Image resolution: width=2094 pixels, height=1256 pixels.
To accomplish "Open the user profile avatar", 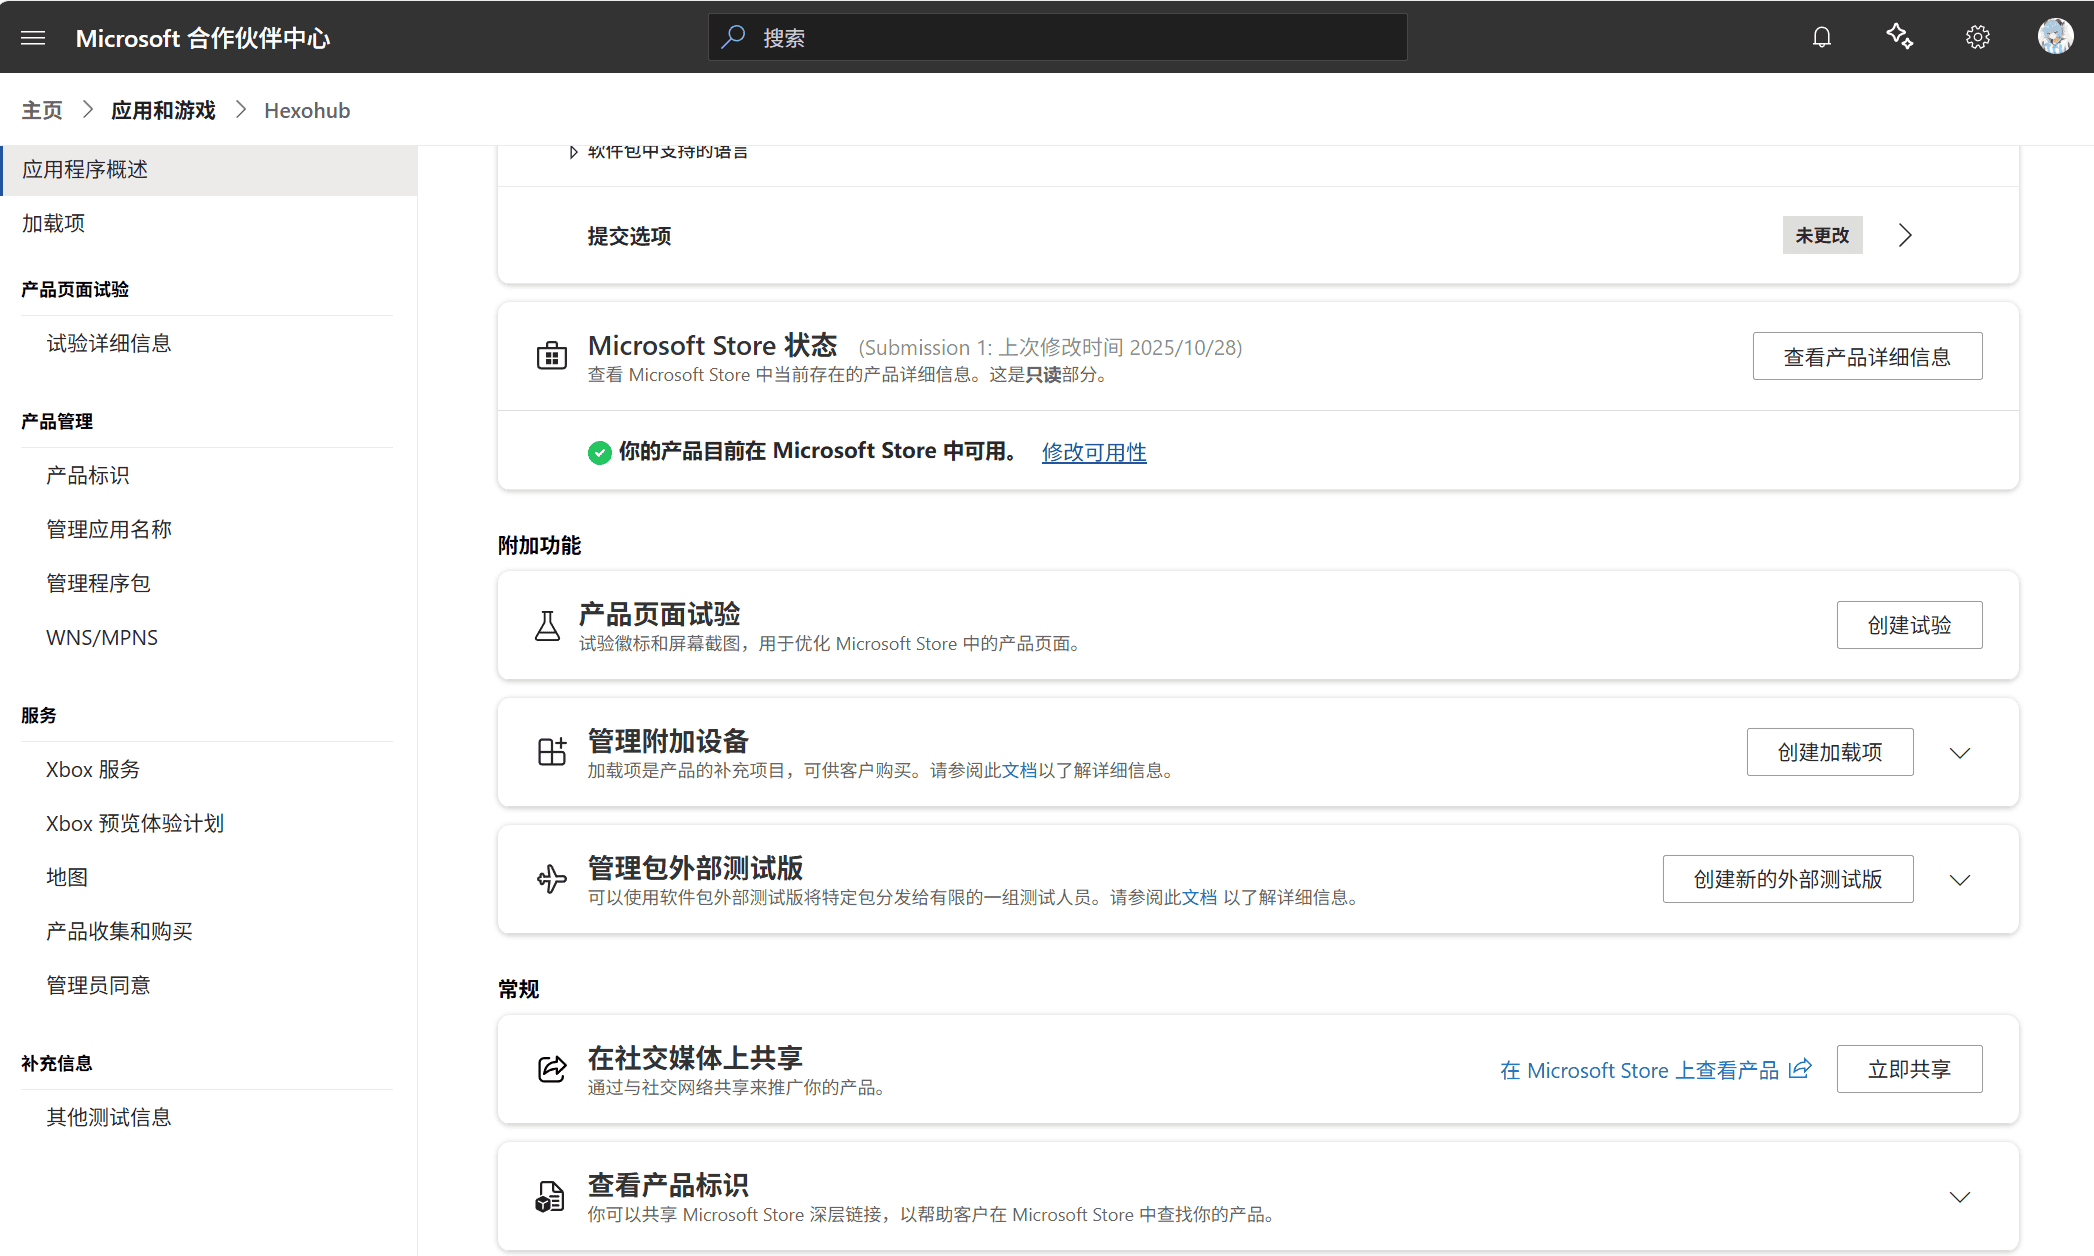I will click(2055, 37).
